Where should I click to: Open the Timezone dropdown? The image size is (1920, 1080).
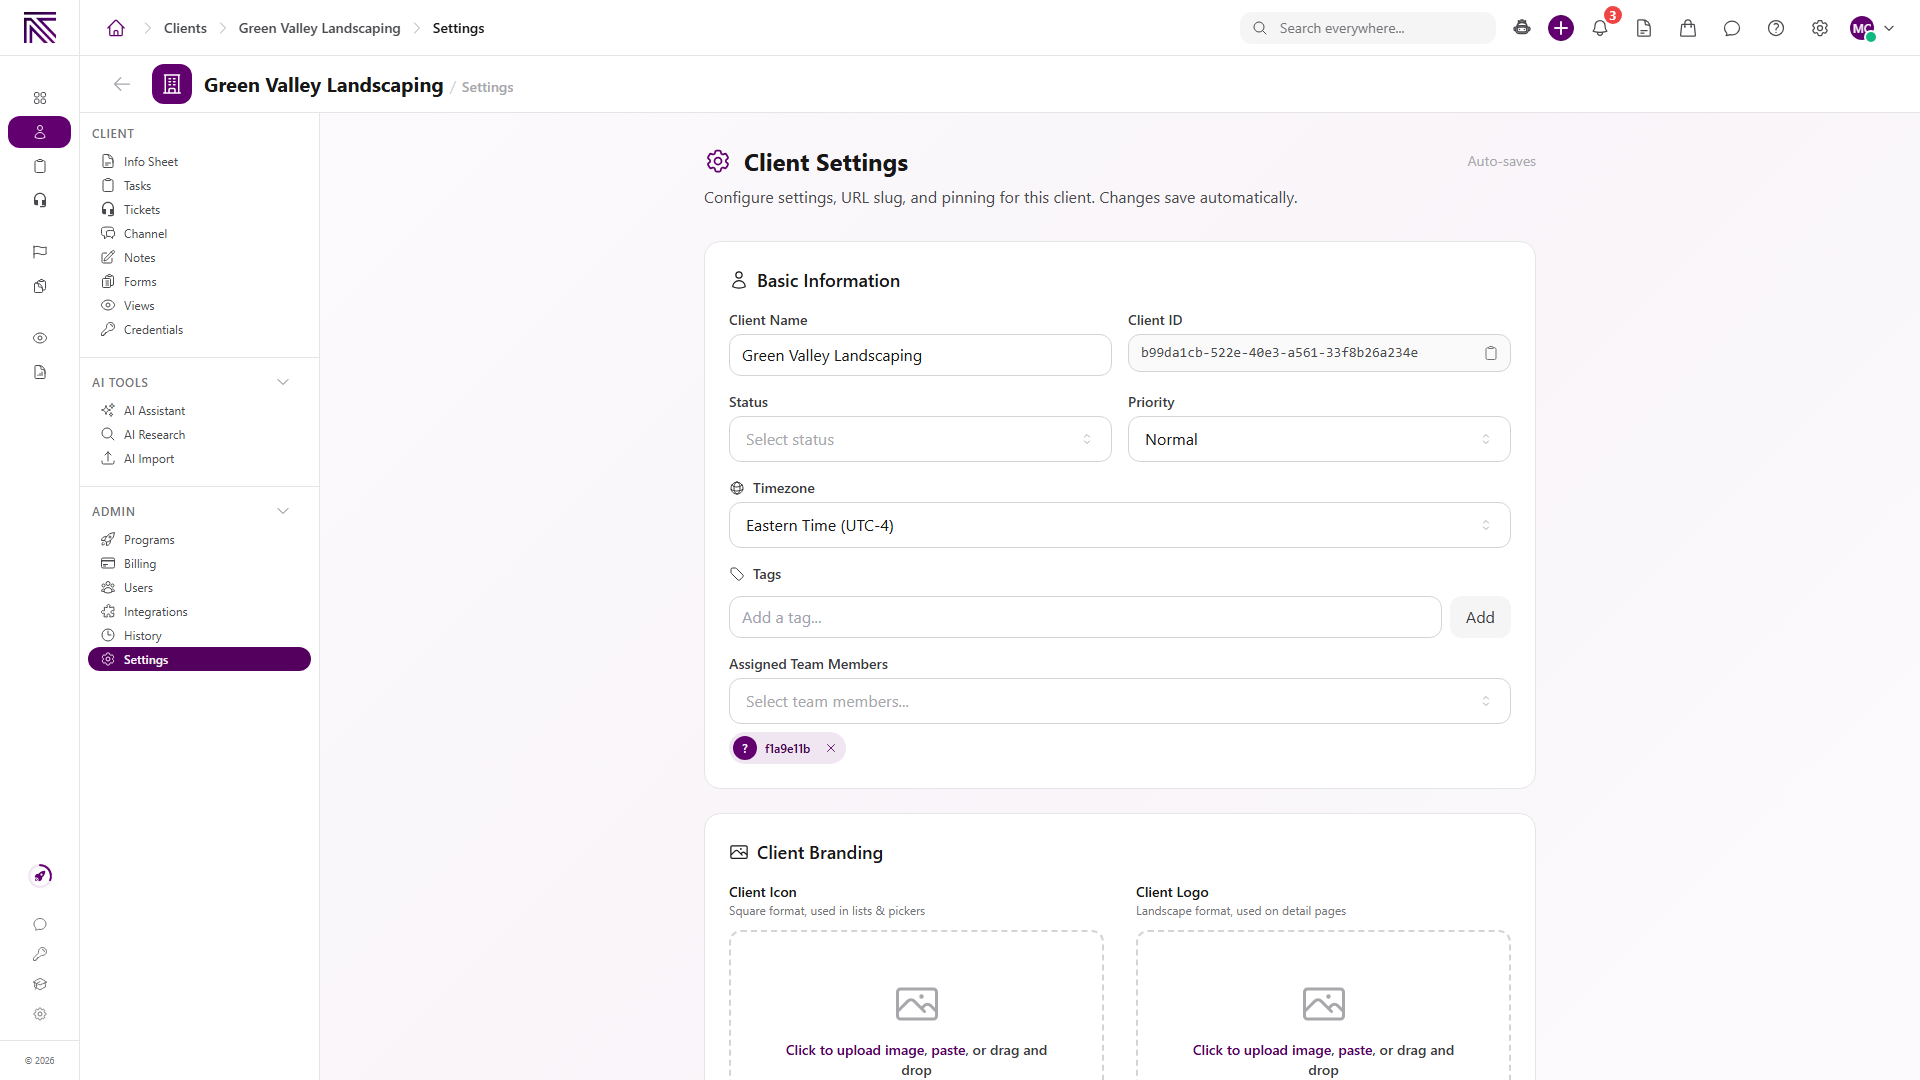tap(1120, 525)
